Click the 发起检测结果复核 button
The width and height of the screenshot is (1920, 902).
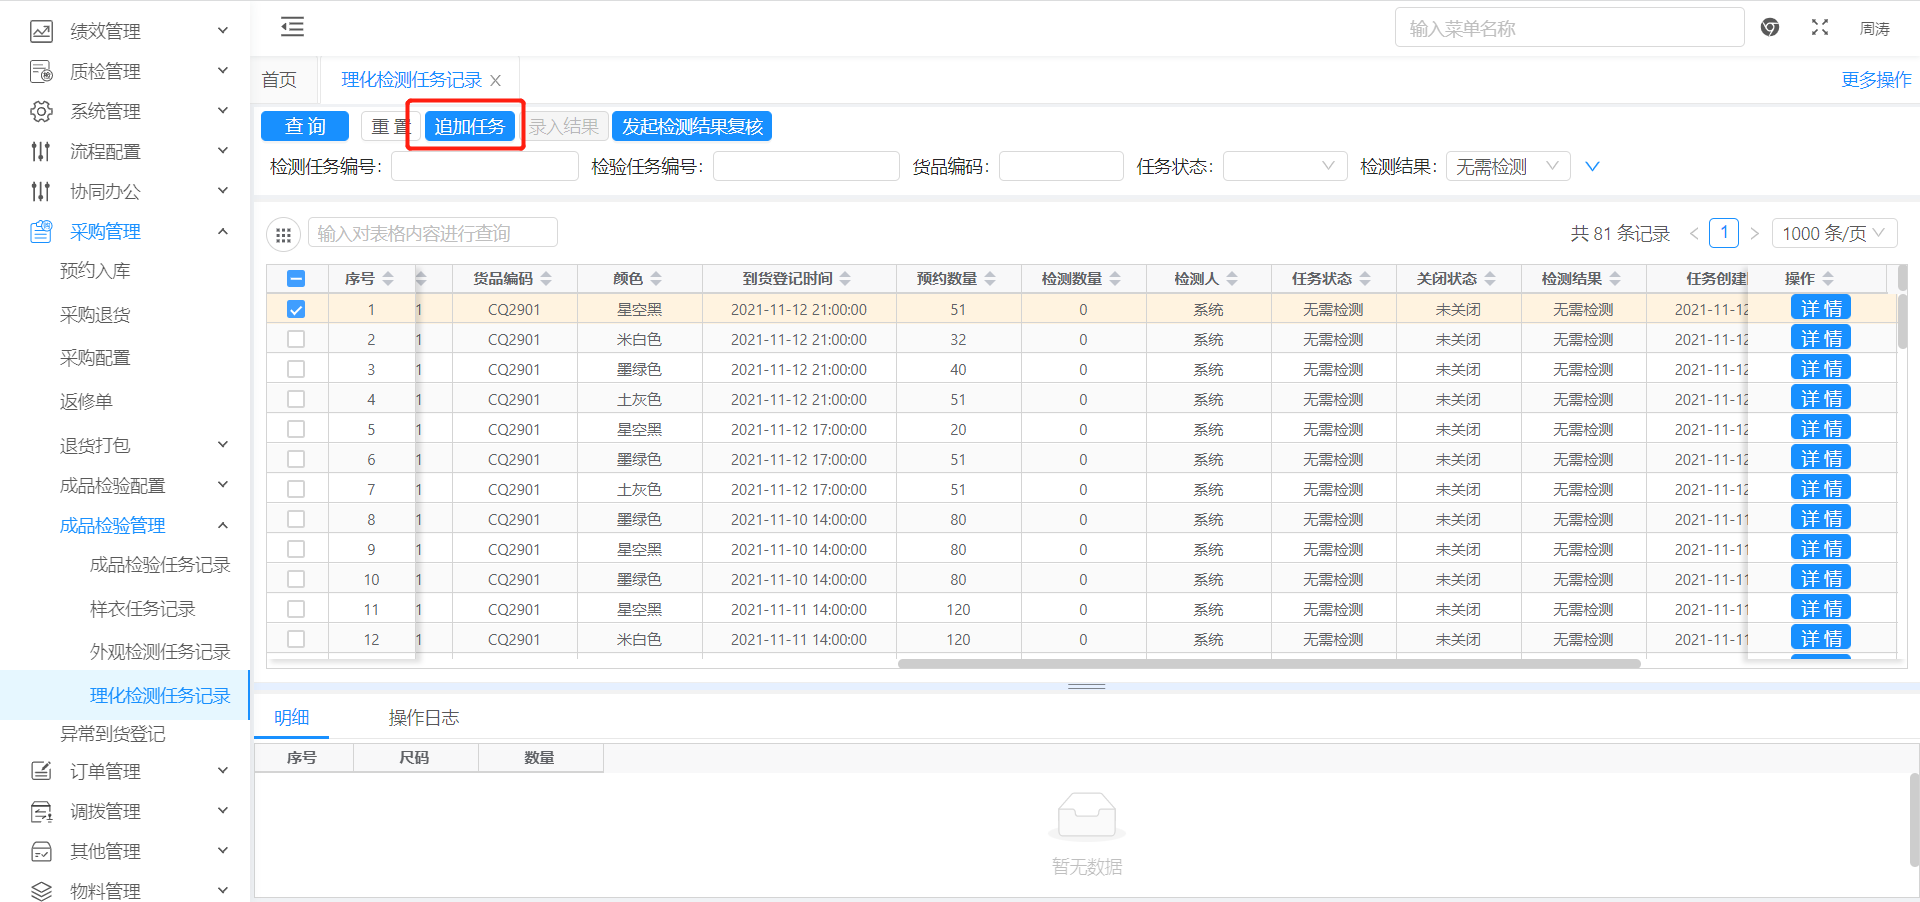coord(692,127)
